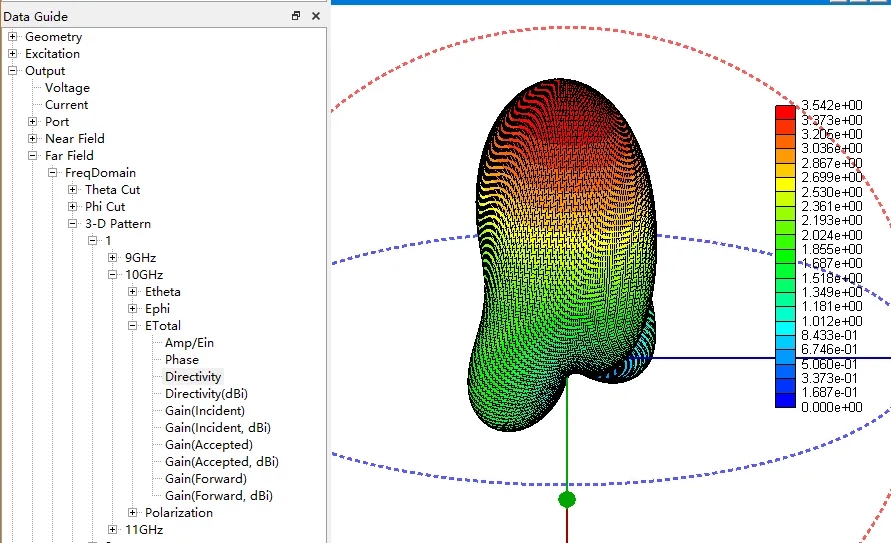Expand the Near Field node
The width and height of the screenshot is (891, 543).
pos(32,139)
